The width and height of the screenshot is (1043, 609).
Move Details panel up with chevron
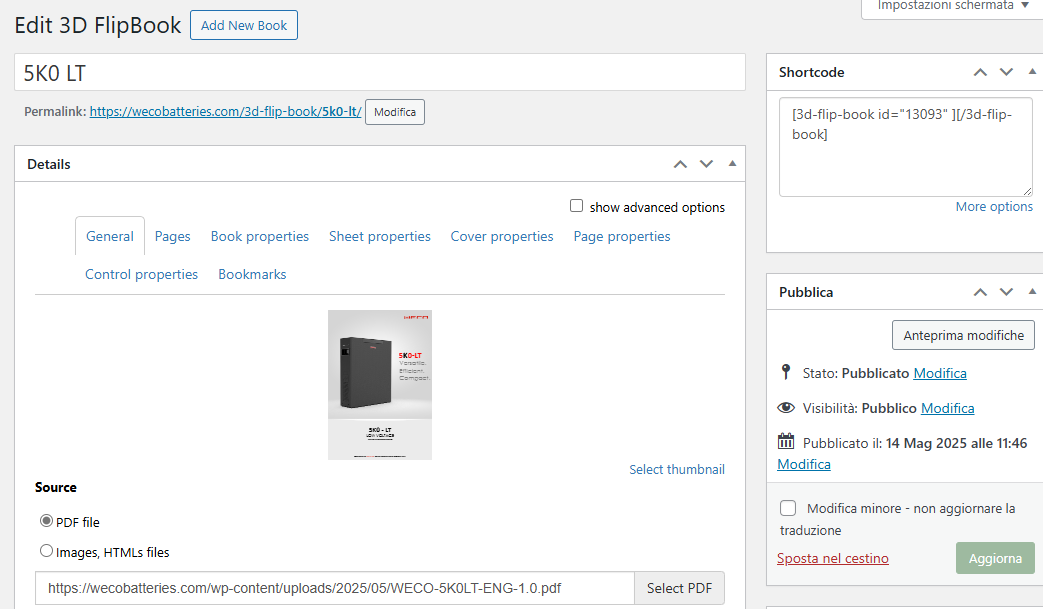[680, 164]
